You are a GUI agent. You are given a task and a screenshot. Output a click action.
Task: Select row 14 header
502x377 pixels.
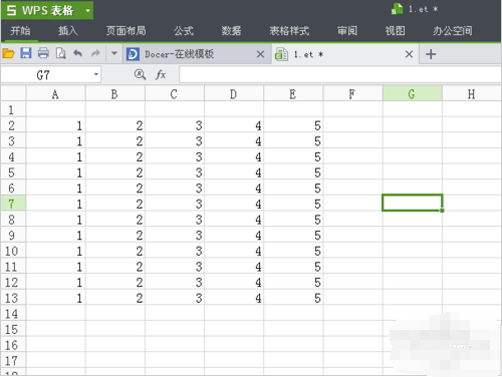pyautogui.click(x=13, y=313)
